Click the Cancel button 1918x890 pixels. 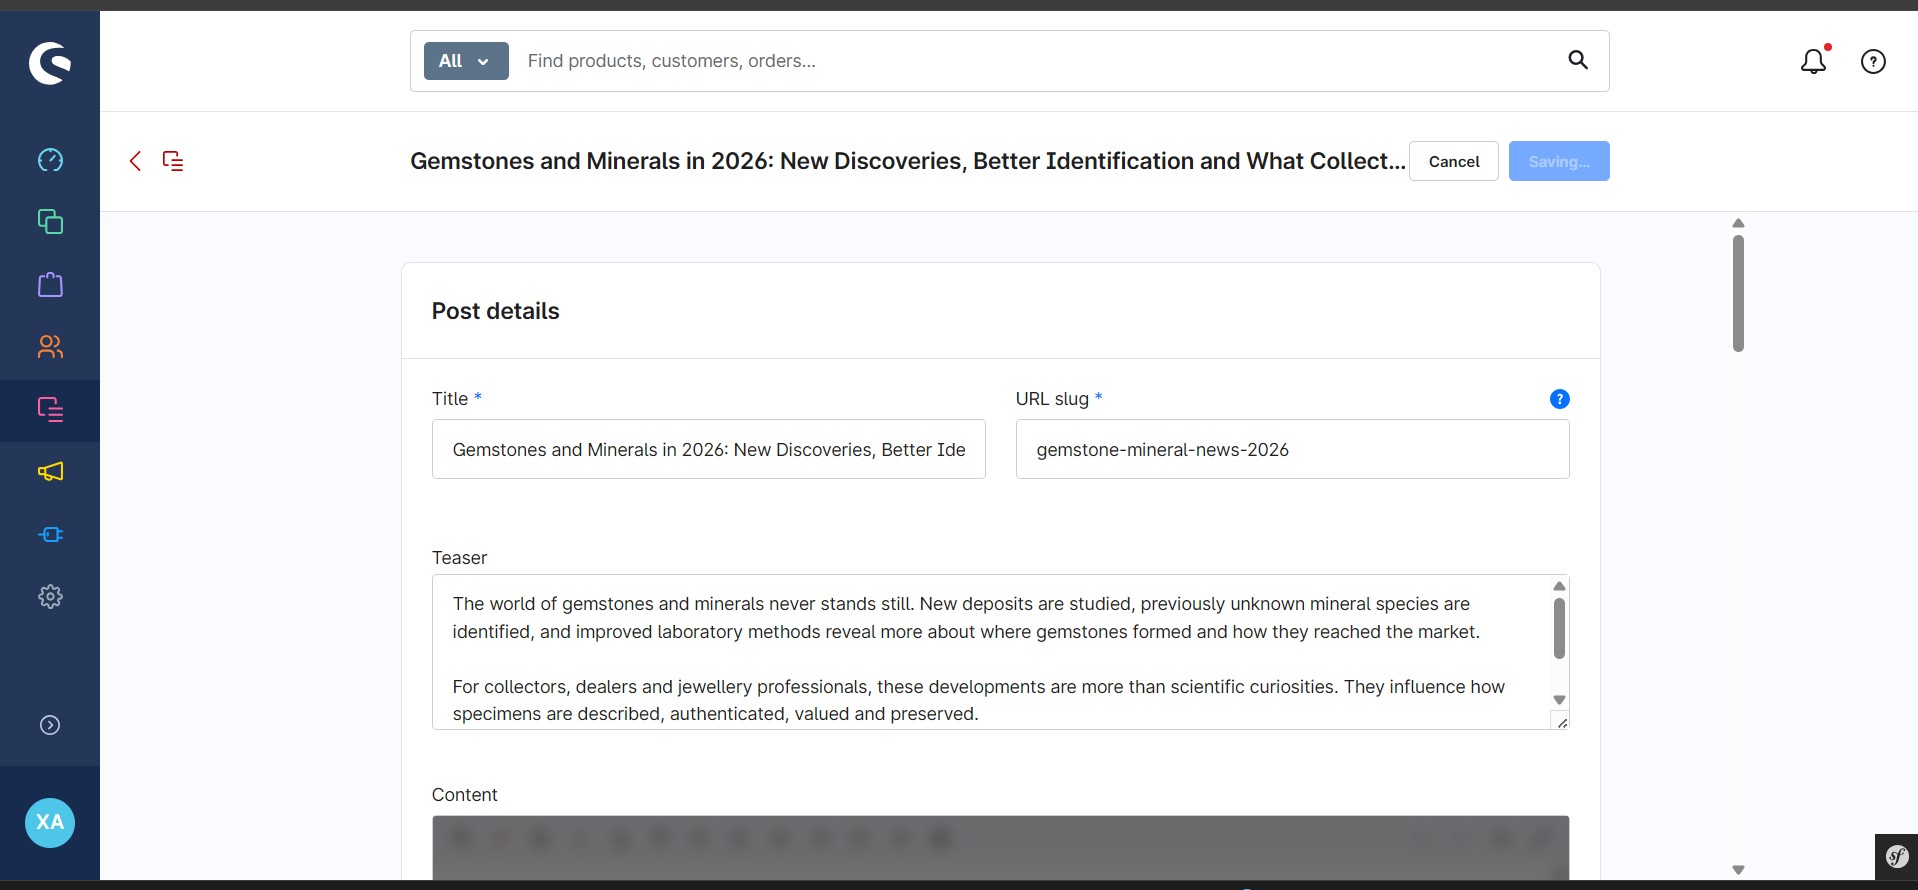coord(1454,161)
